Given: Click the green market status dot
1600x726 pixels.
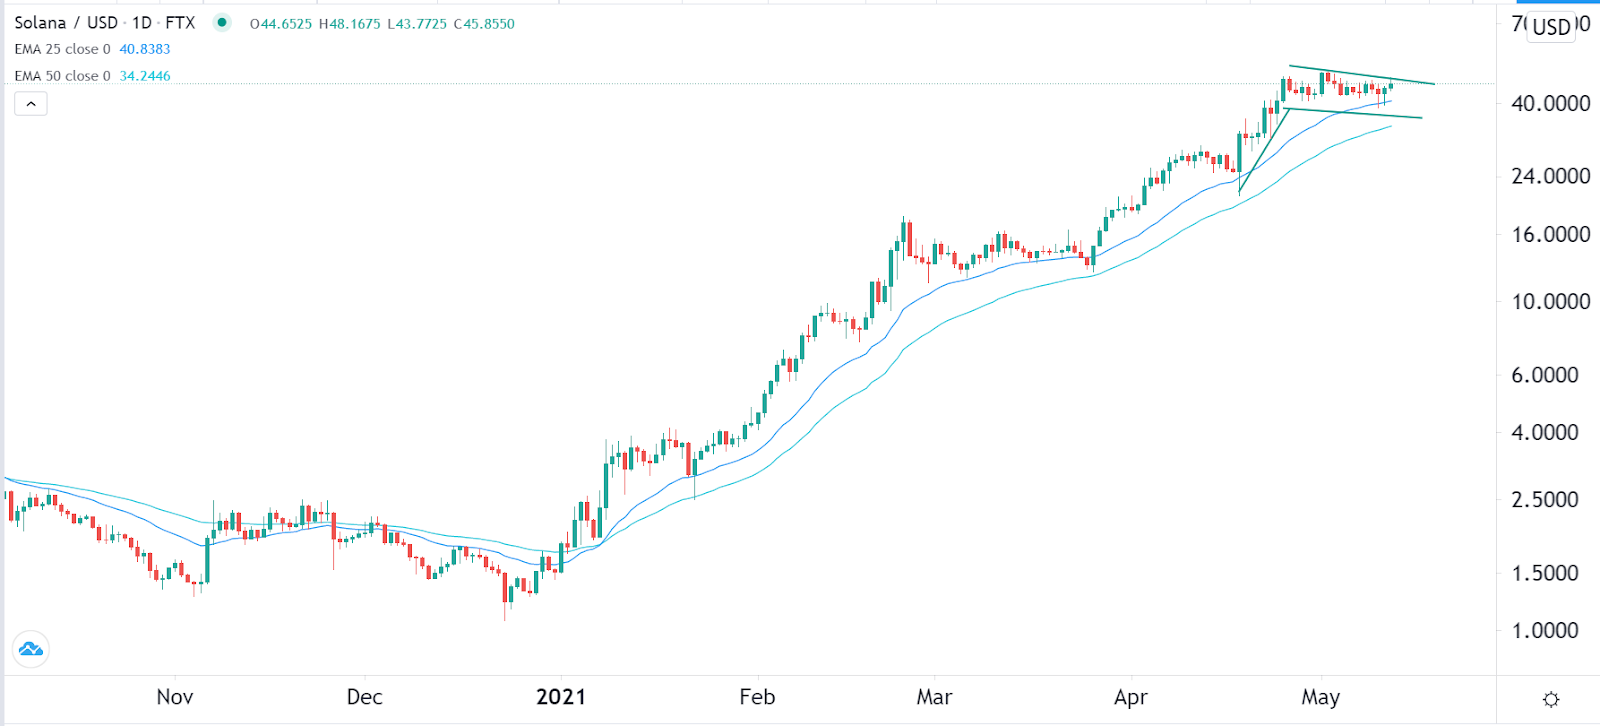Looking at the screenshot, I should pyautogui.click(x=222, y=22).
